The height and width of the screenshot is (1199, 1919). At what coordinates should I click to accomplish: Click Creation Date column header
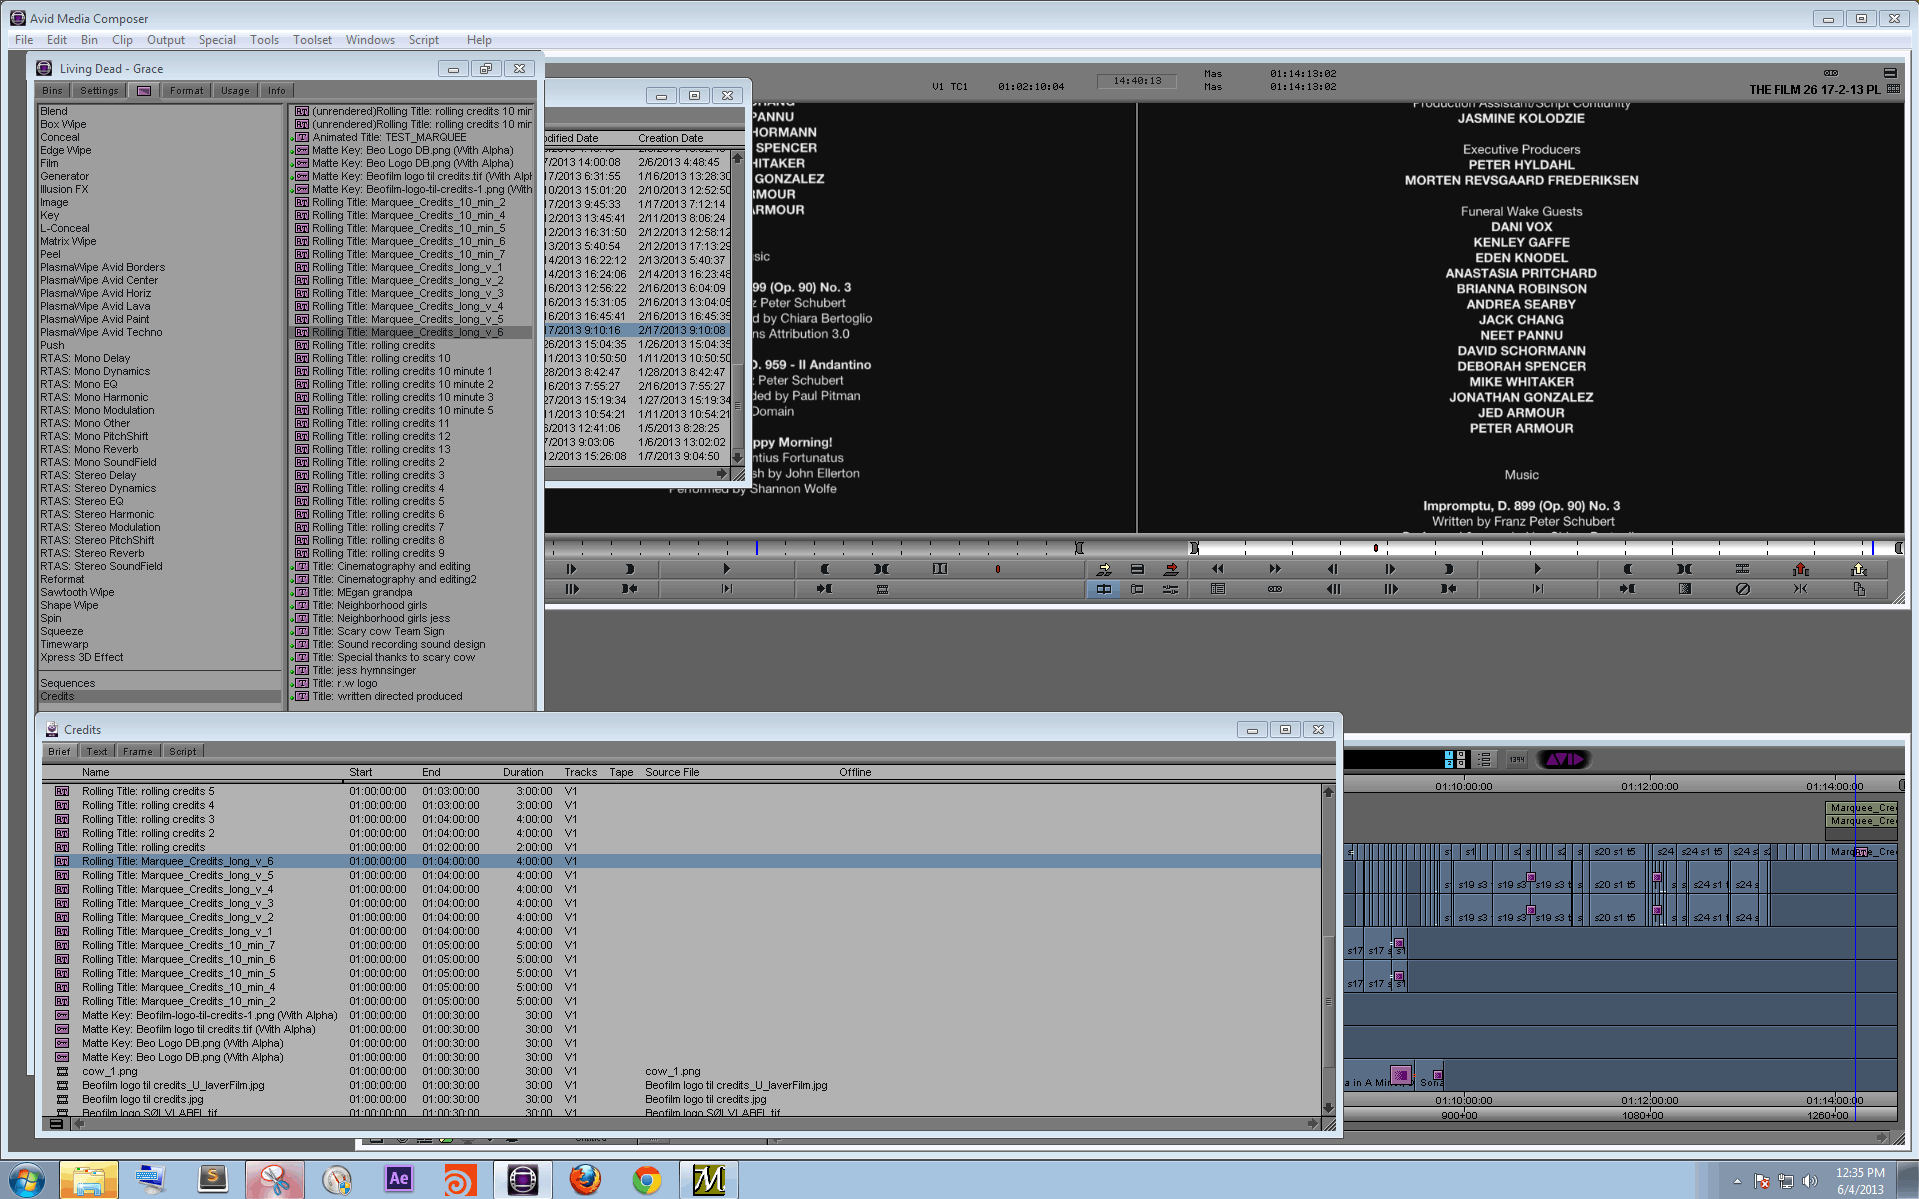(x=670, y=138)
